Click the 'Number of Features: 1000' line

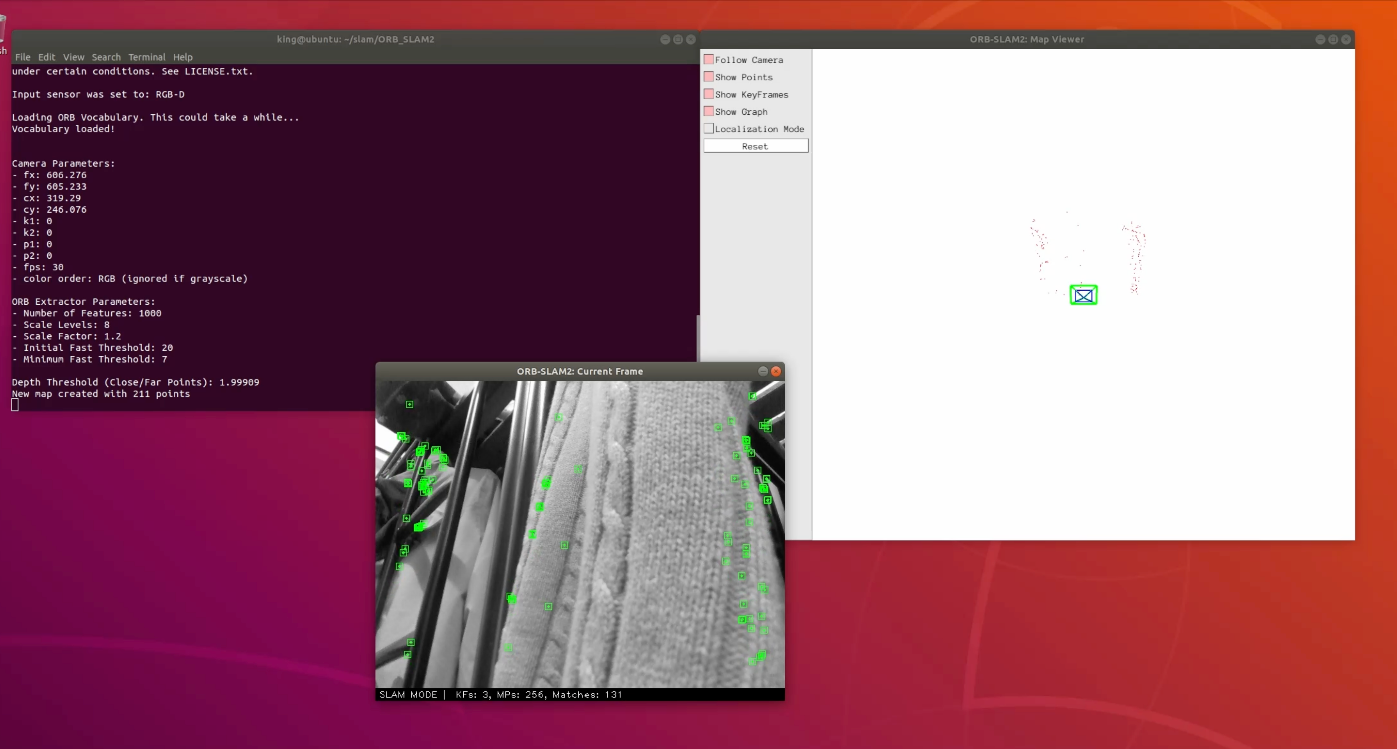point(87,313)
